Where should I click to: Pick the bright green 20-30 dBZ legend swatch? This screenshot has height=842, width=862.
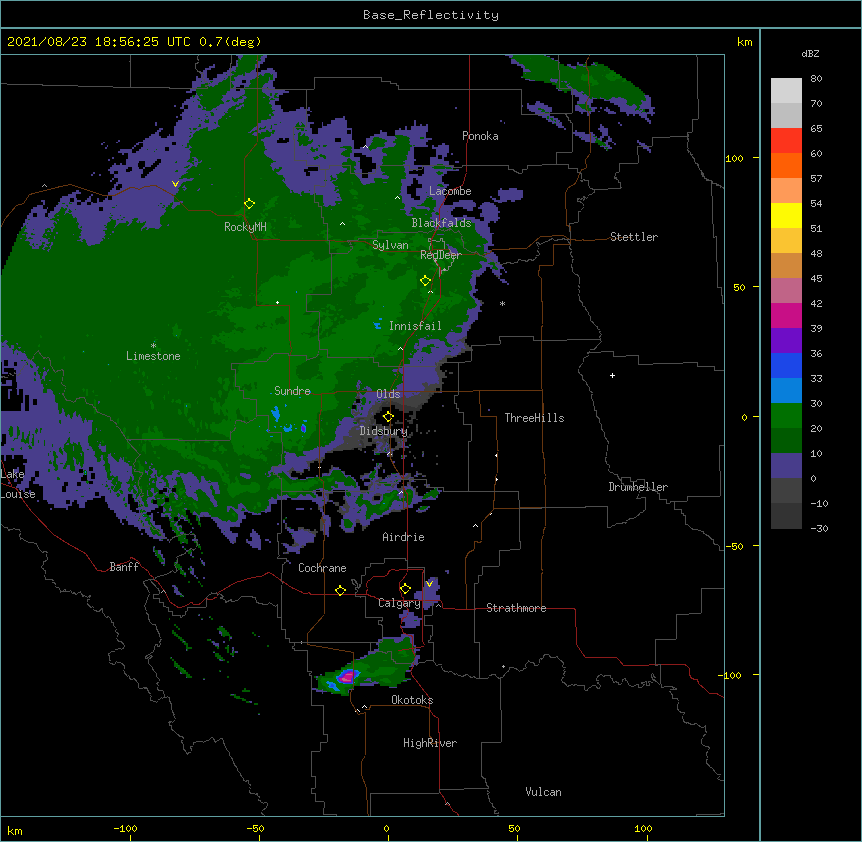click(786, 416)
